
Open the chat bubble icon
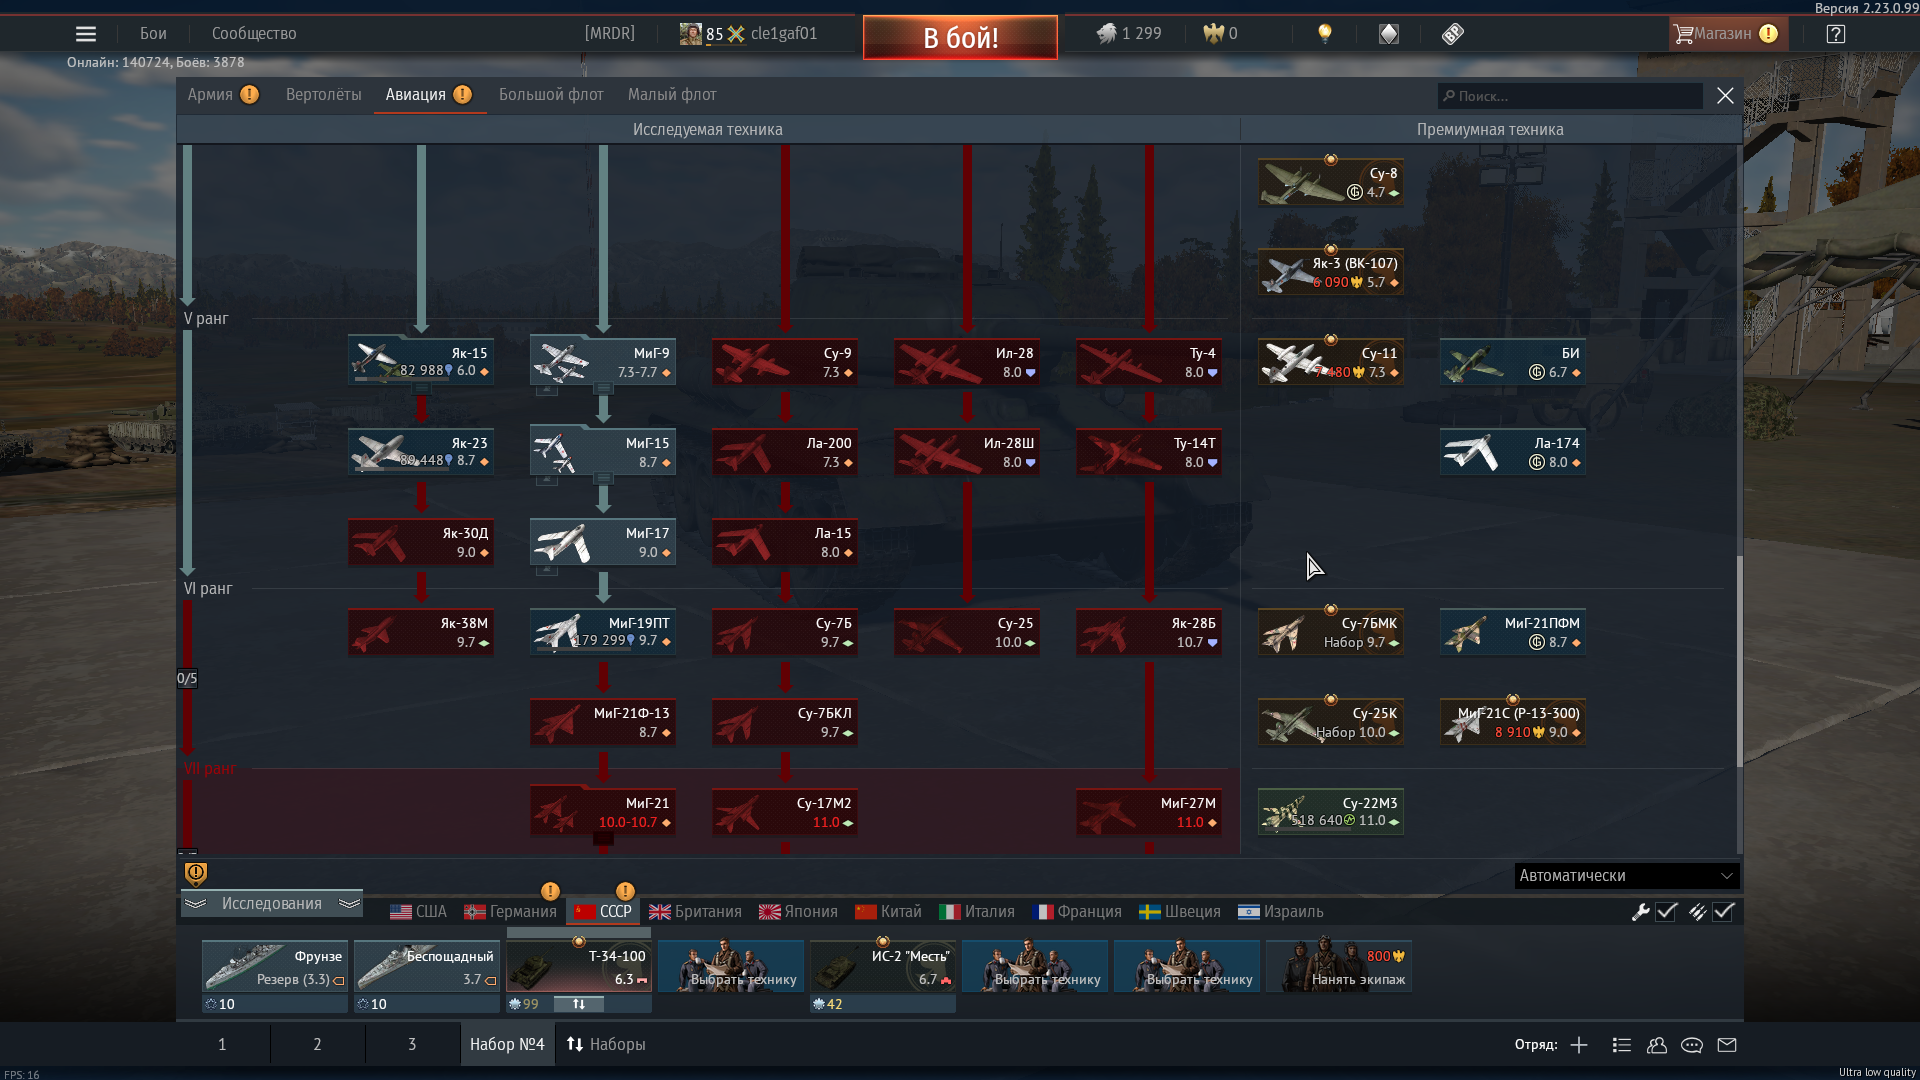(x=1692, y=1045)
